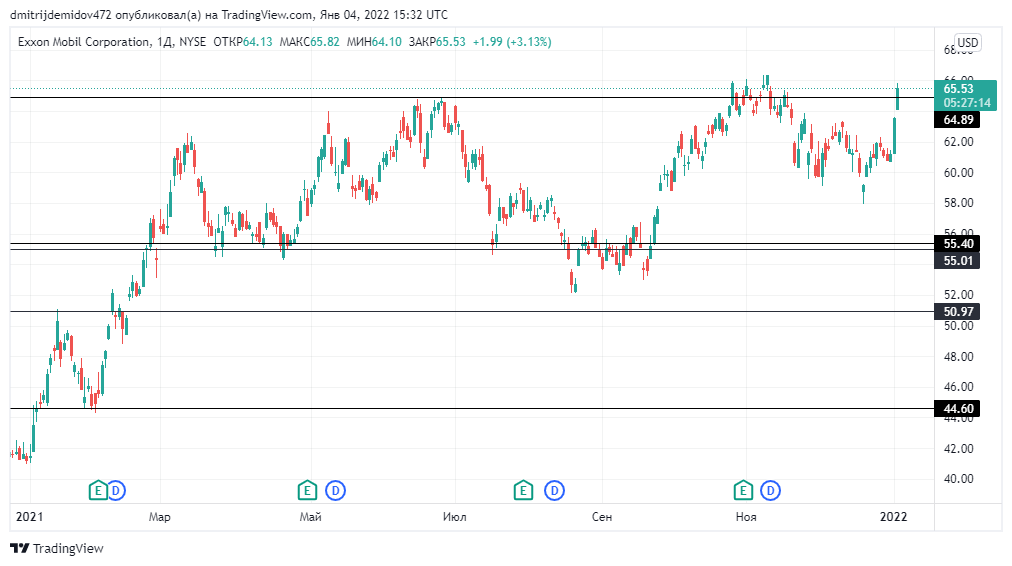Click the dividend D icon near November
1012x566 pixels.
pos(771,490)
